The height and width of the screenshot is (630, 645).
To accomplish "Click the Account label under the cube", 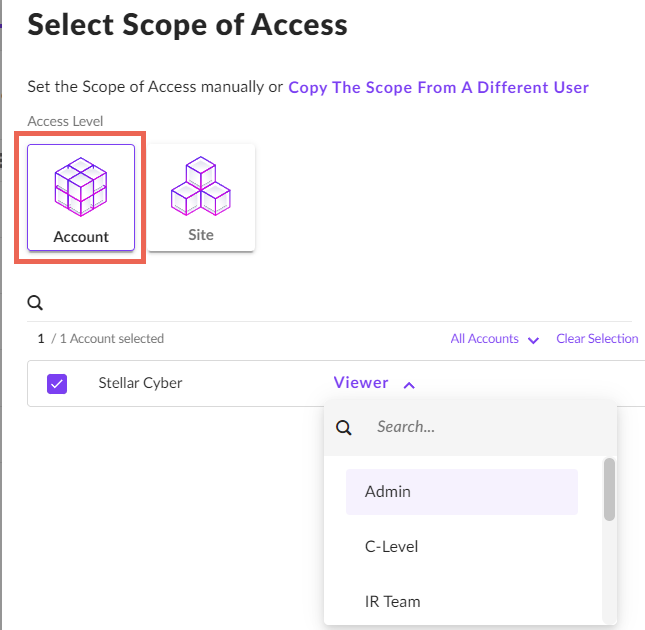I will pyautogui.click(x=81, y=237).
